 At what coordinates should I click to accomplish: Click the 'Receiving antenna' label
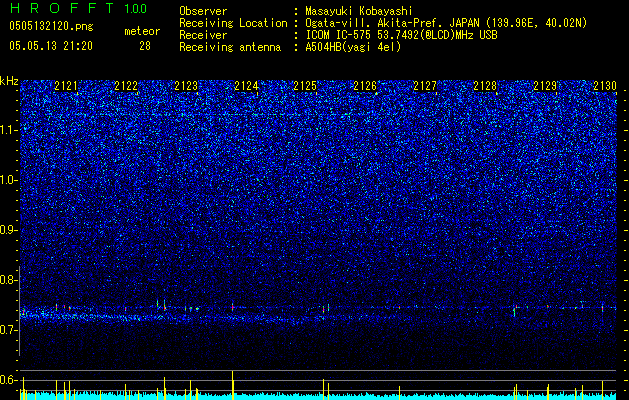pyautogui.click(x=230, y=47)
